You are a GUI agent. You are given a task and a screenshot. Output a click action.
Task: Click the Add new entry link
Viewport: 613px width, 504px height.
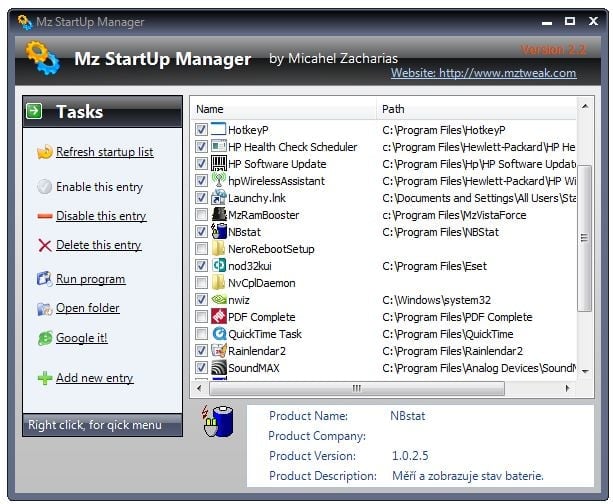(x=95, y=378)
